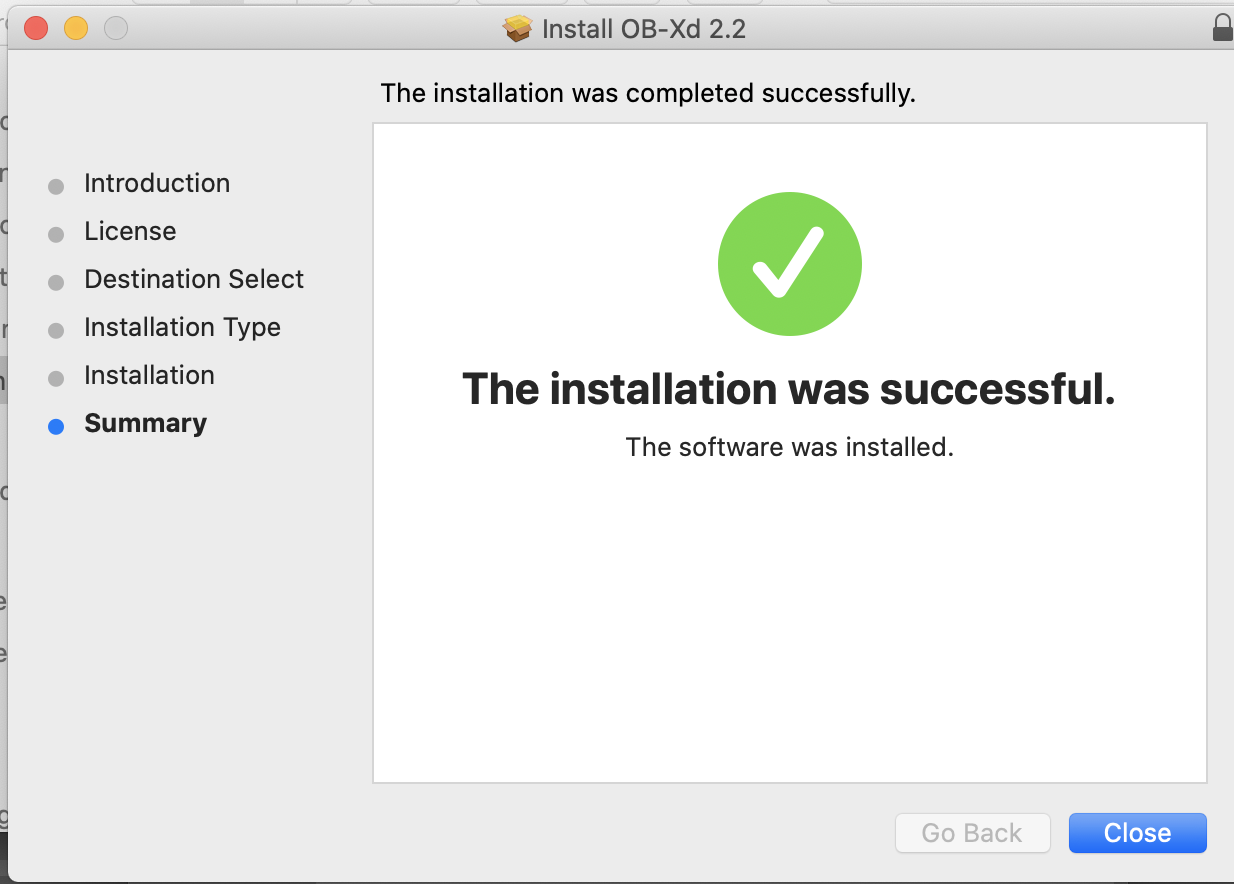Click the red window close button

[x=36, y=28]
